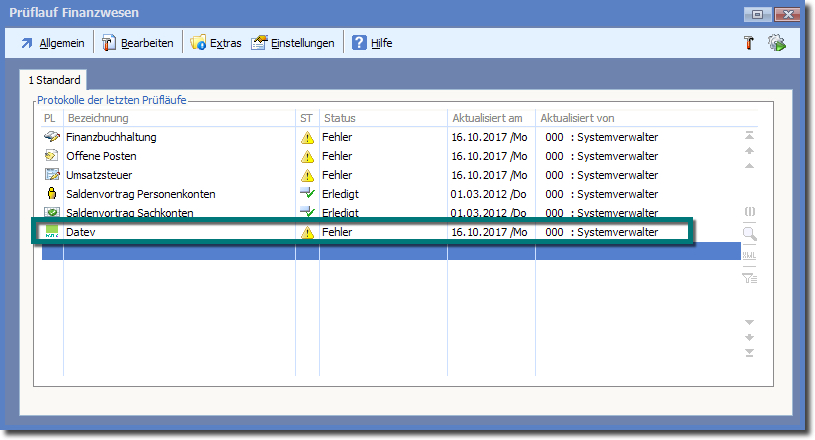Image resolution: width=815 pixels, height=440 pixels.
Task: Open the Hilfe menu
Action: 372,43
